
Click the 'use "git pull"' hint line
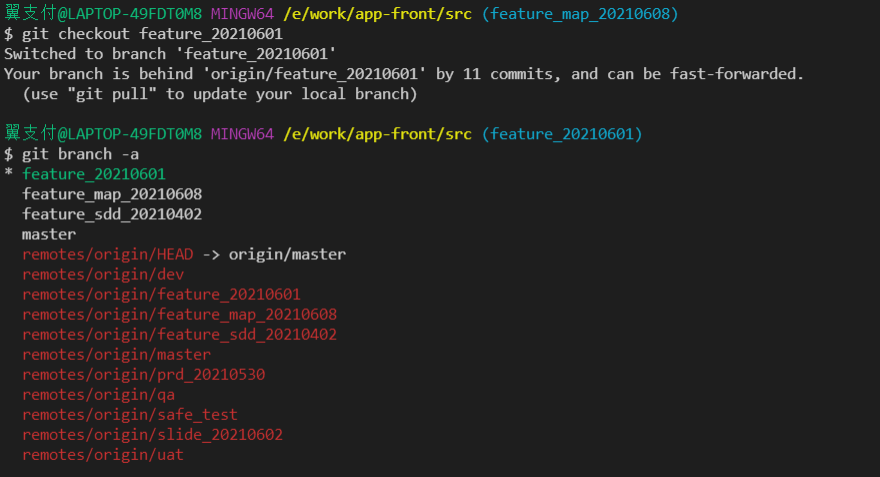click(219, 94)
